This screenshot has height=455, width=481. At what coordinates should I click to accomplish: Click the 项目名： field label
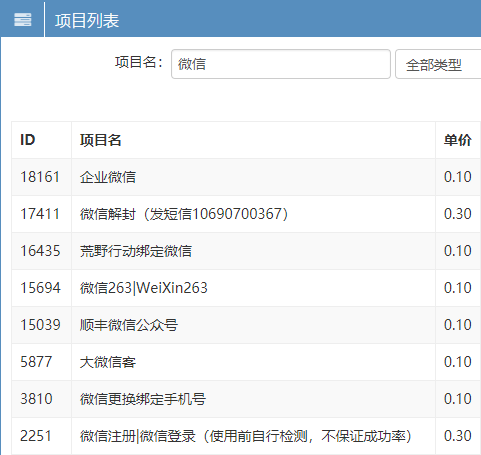point(139,62)
